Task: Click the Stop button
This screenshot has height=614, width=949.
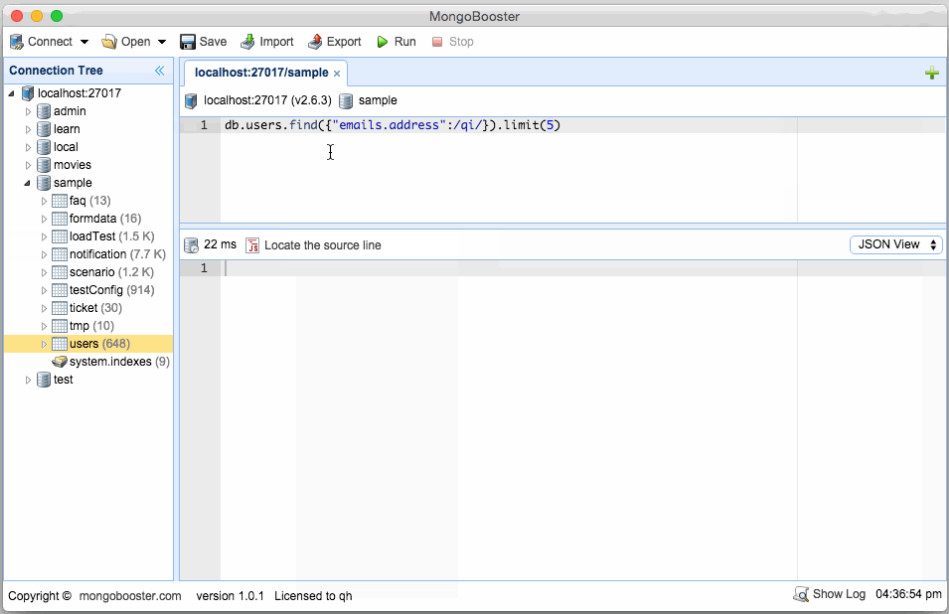Action: (452, 42)
